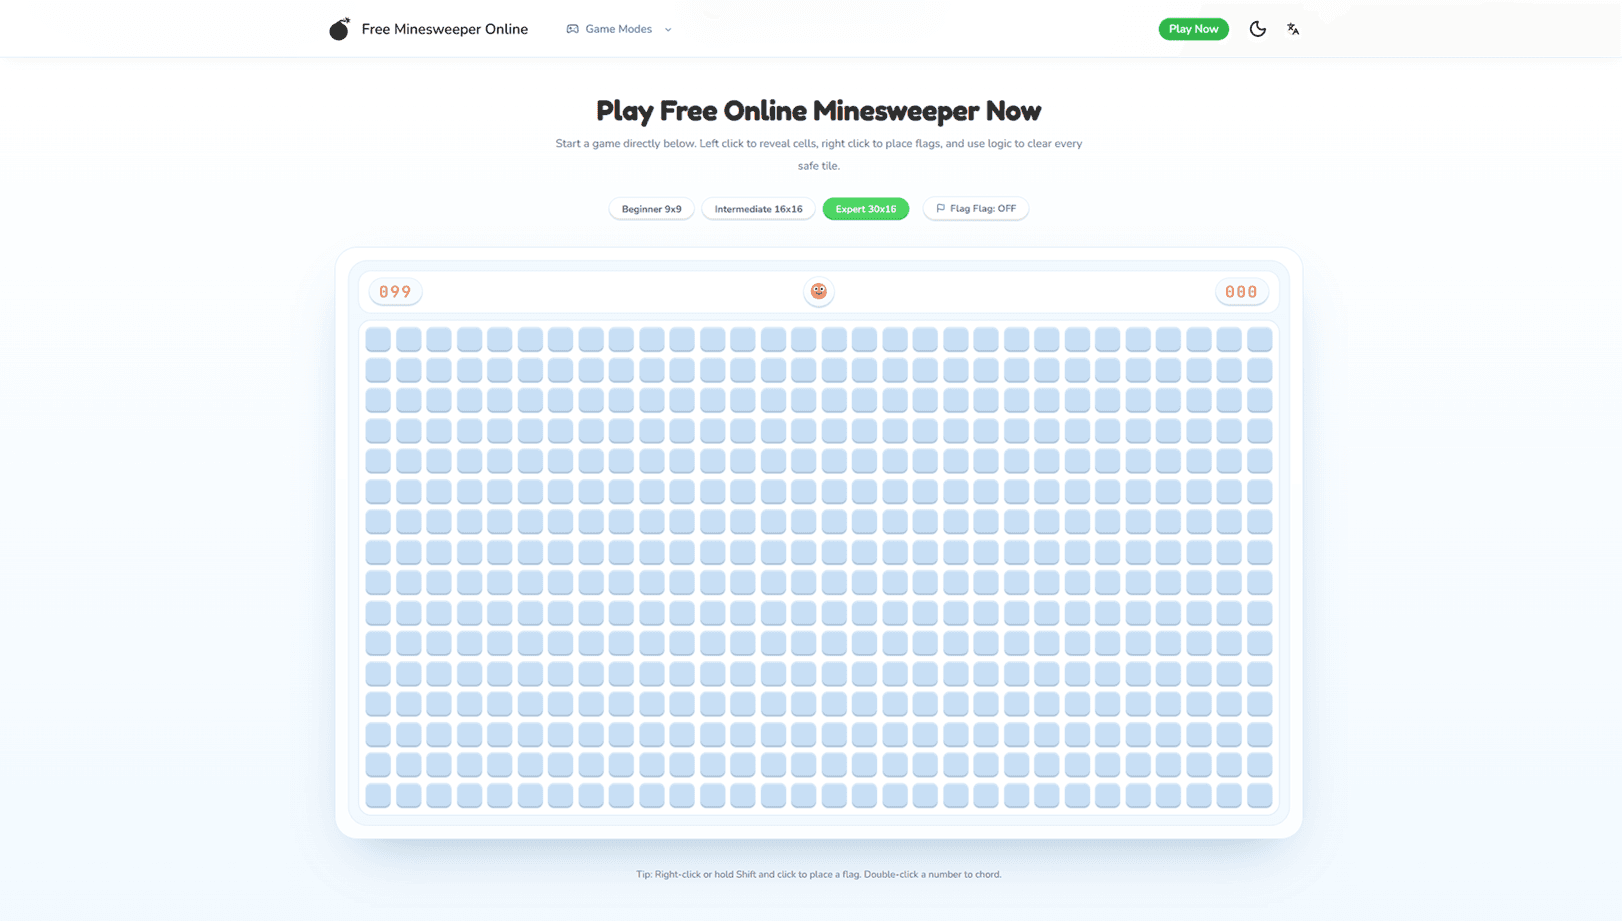Image resolution: width=1622 pixels, height=921 pixels.
Task: Click the gamepad icon beside Game Modes
Action: click(572, 29)
